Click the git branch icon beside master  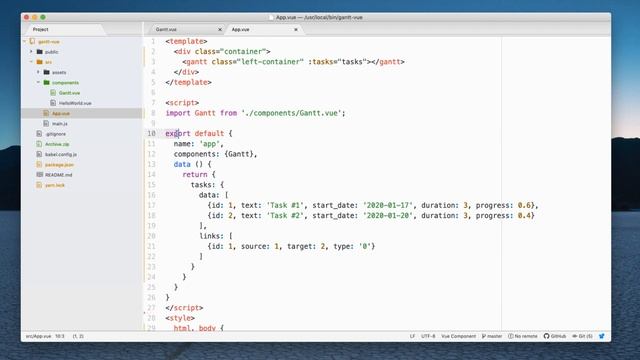coord(484,336)
